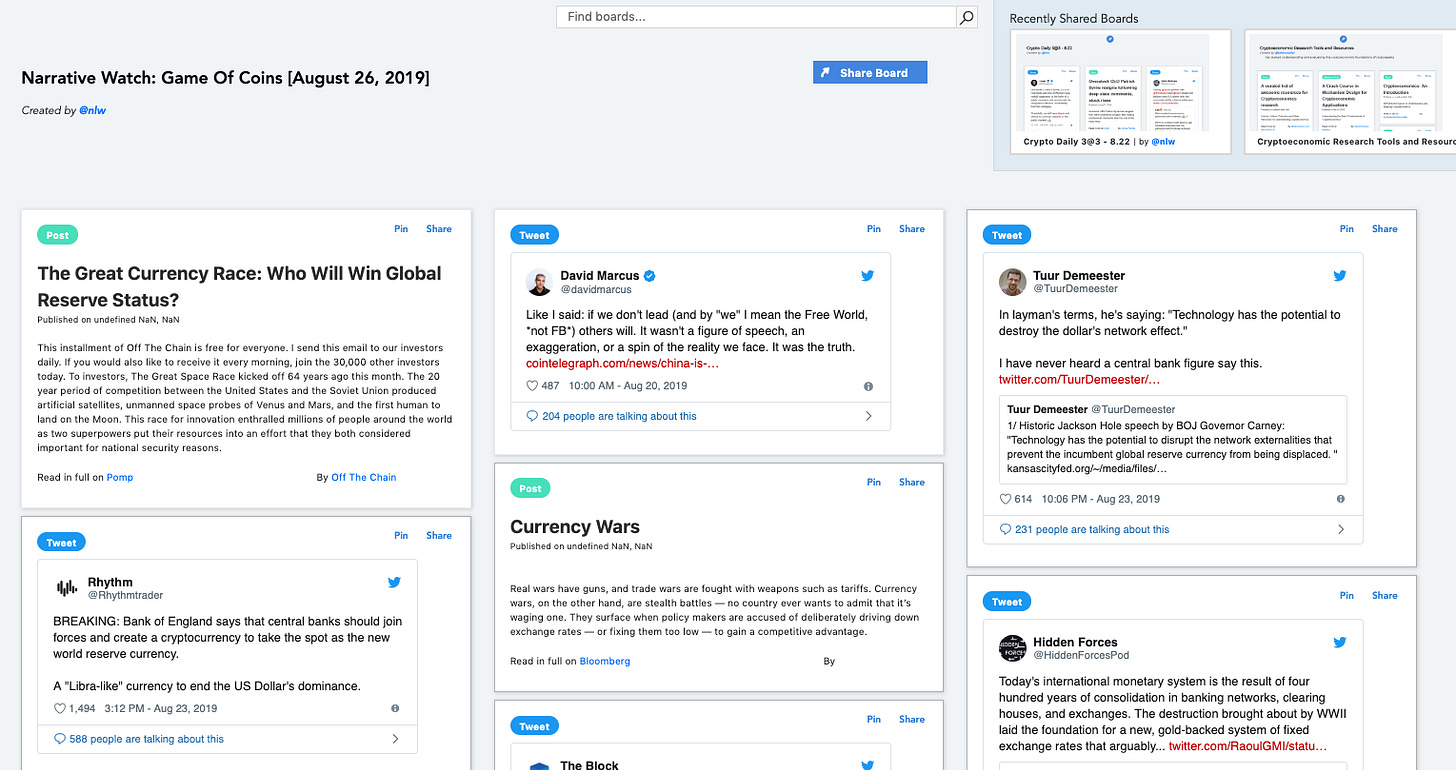
Task: Click the @Rhythmtrader handle
Action: [125, 595]
